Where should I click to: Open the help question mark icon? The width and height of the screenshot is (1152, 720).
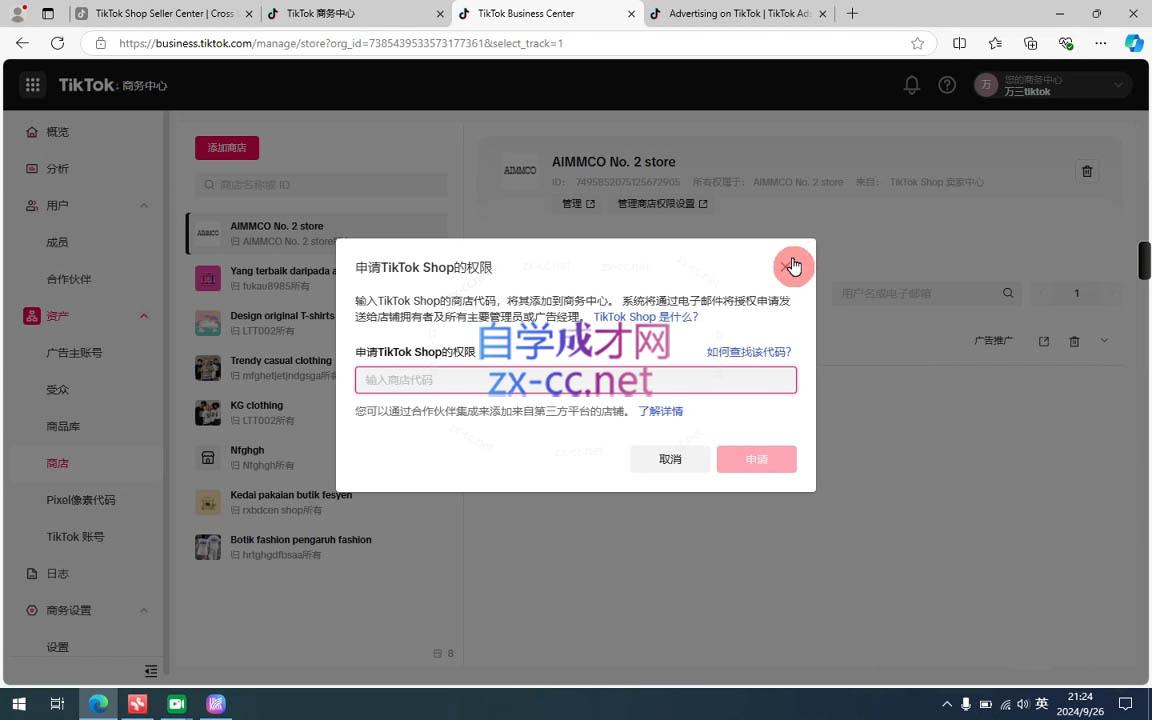[x=947, y=85]
